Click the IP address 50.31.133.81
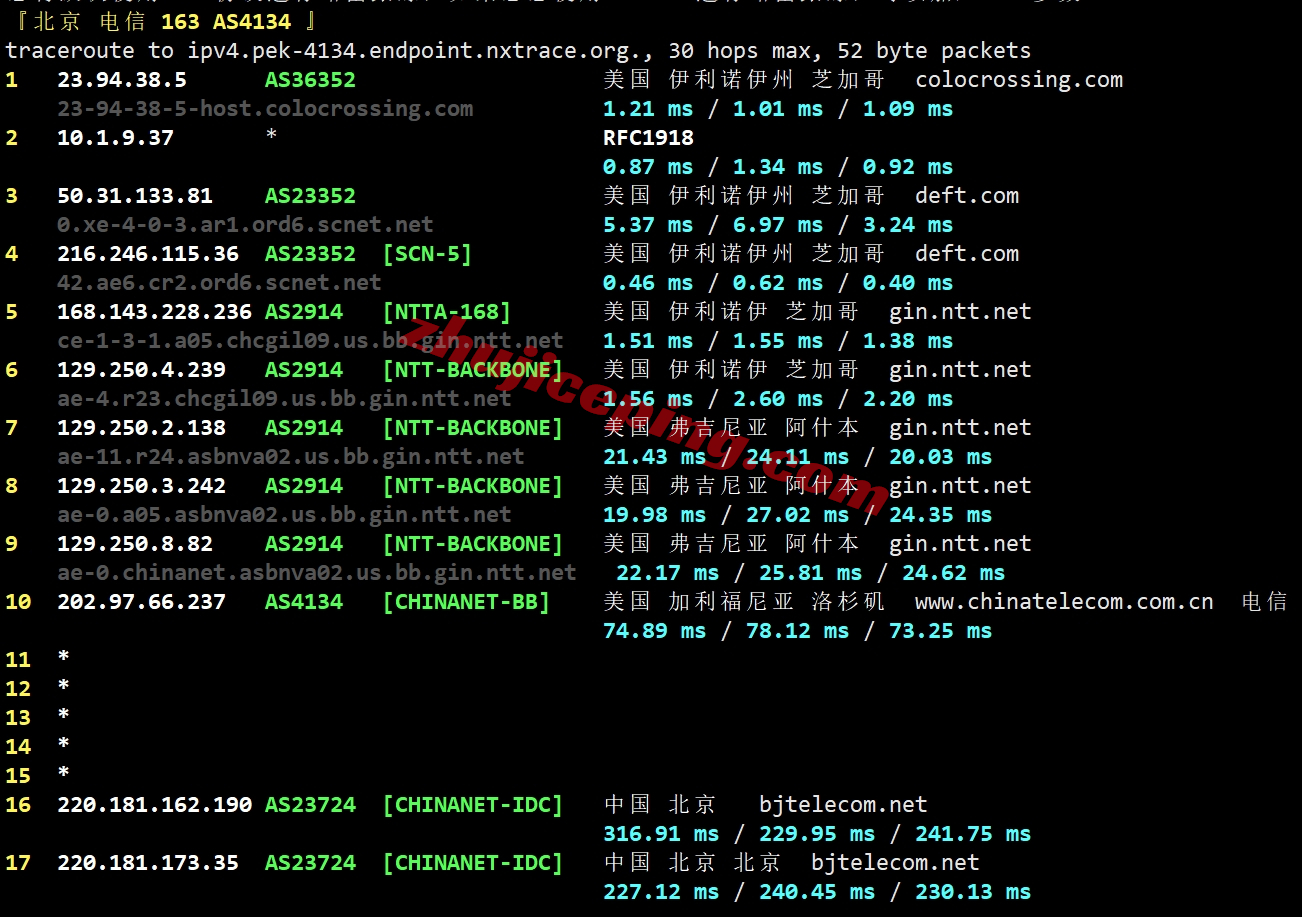Image resolution: width=1302 pixels, height=917 pixels. point(135,196)
